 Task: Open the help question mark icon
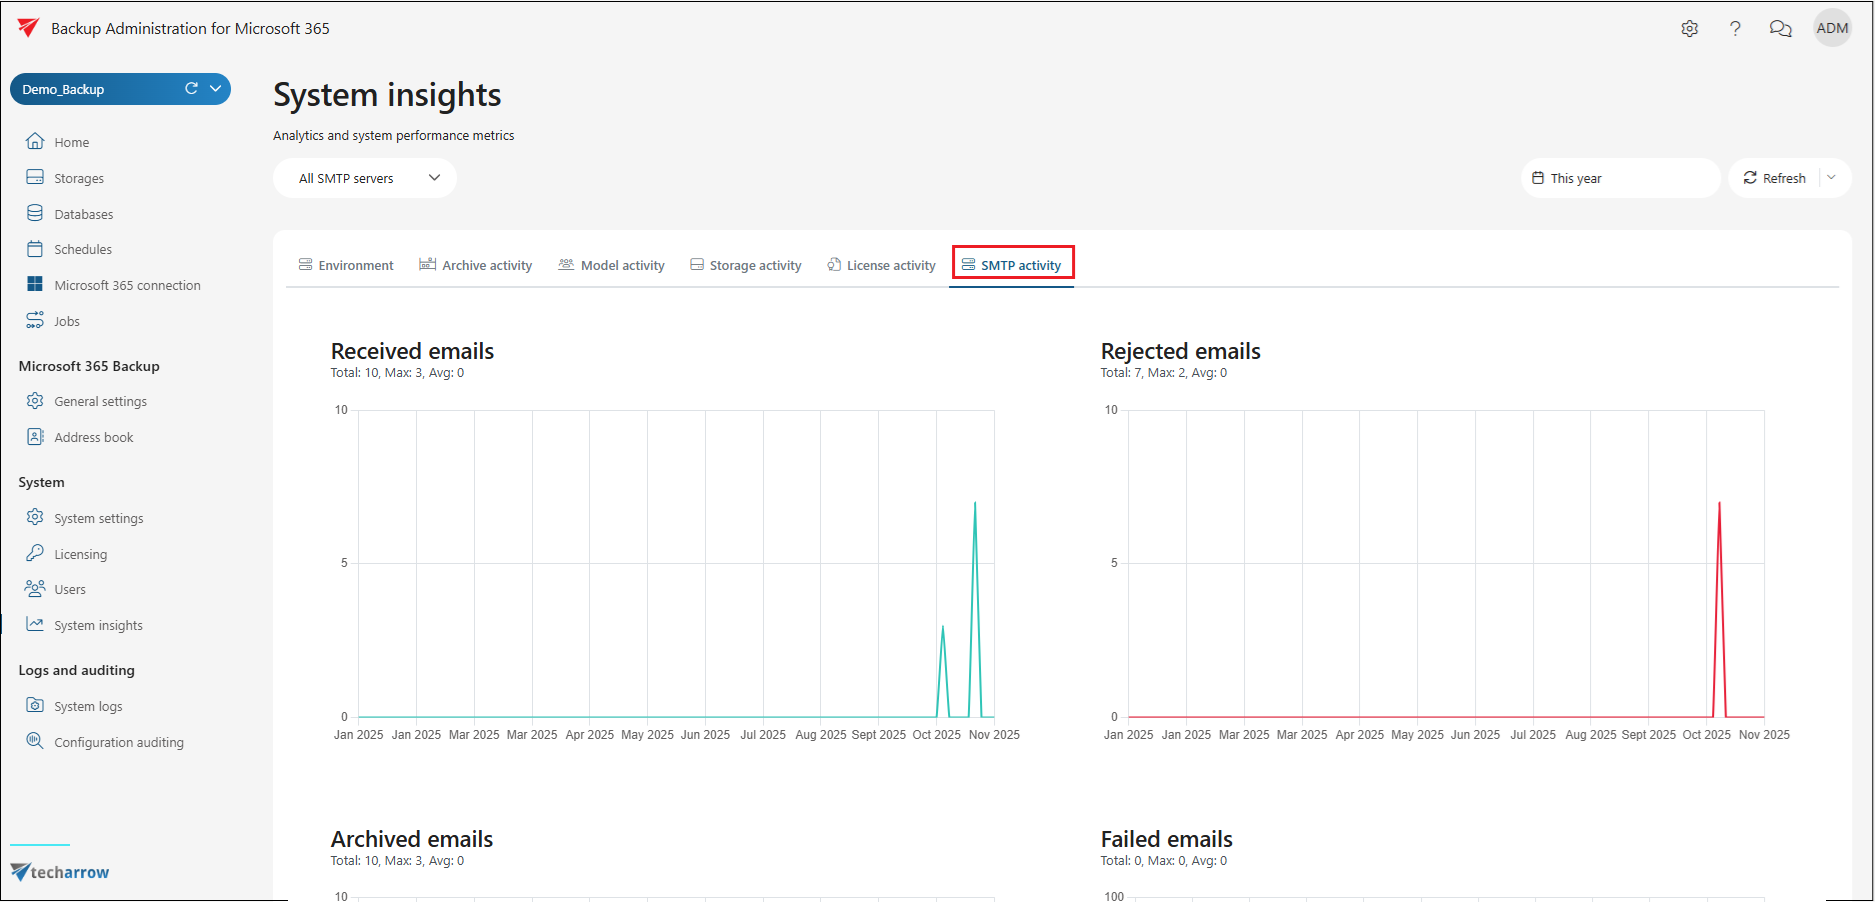[x=1735, y=29]
